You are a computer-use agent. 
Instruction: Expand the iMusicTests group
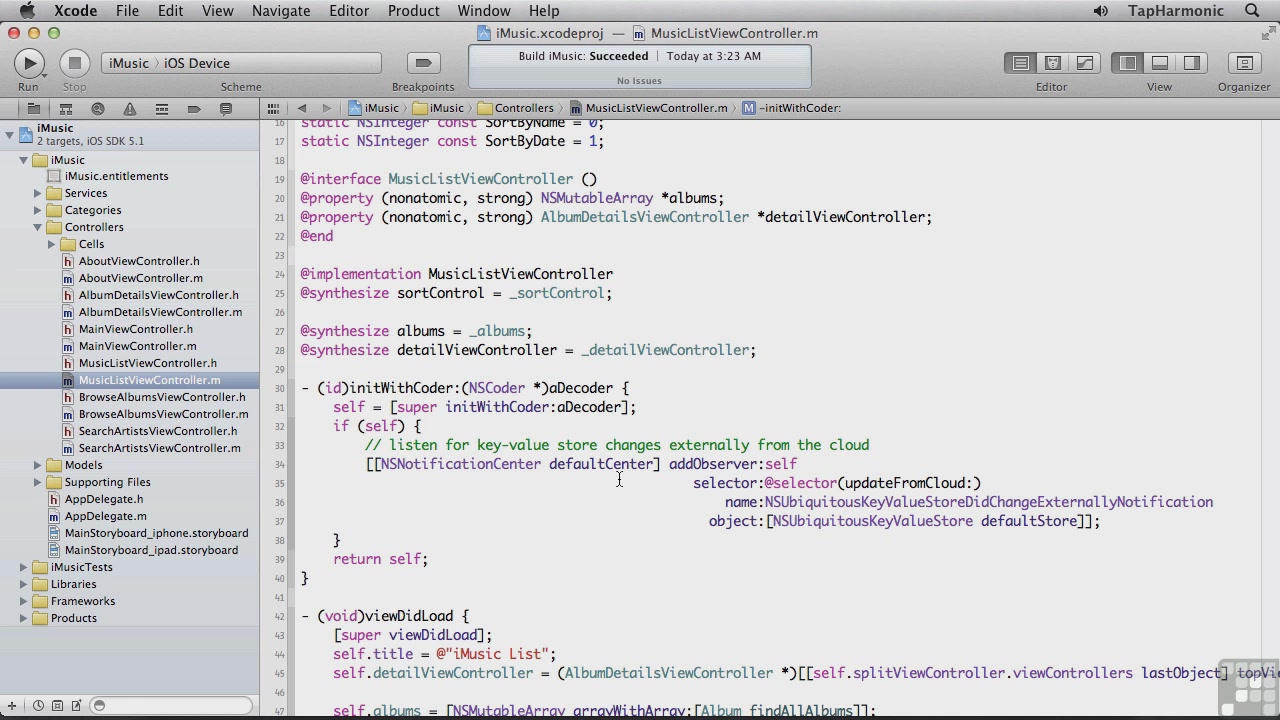pos(23,567)
